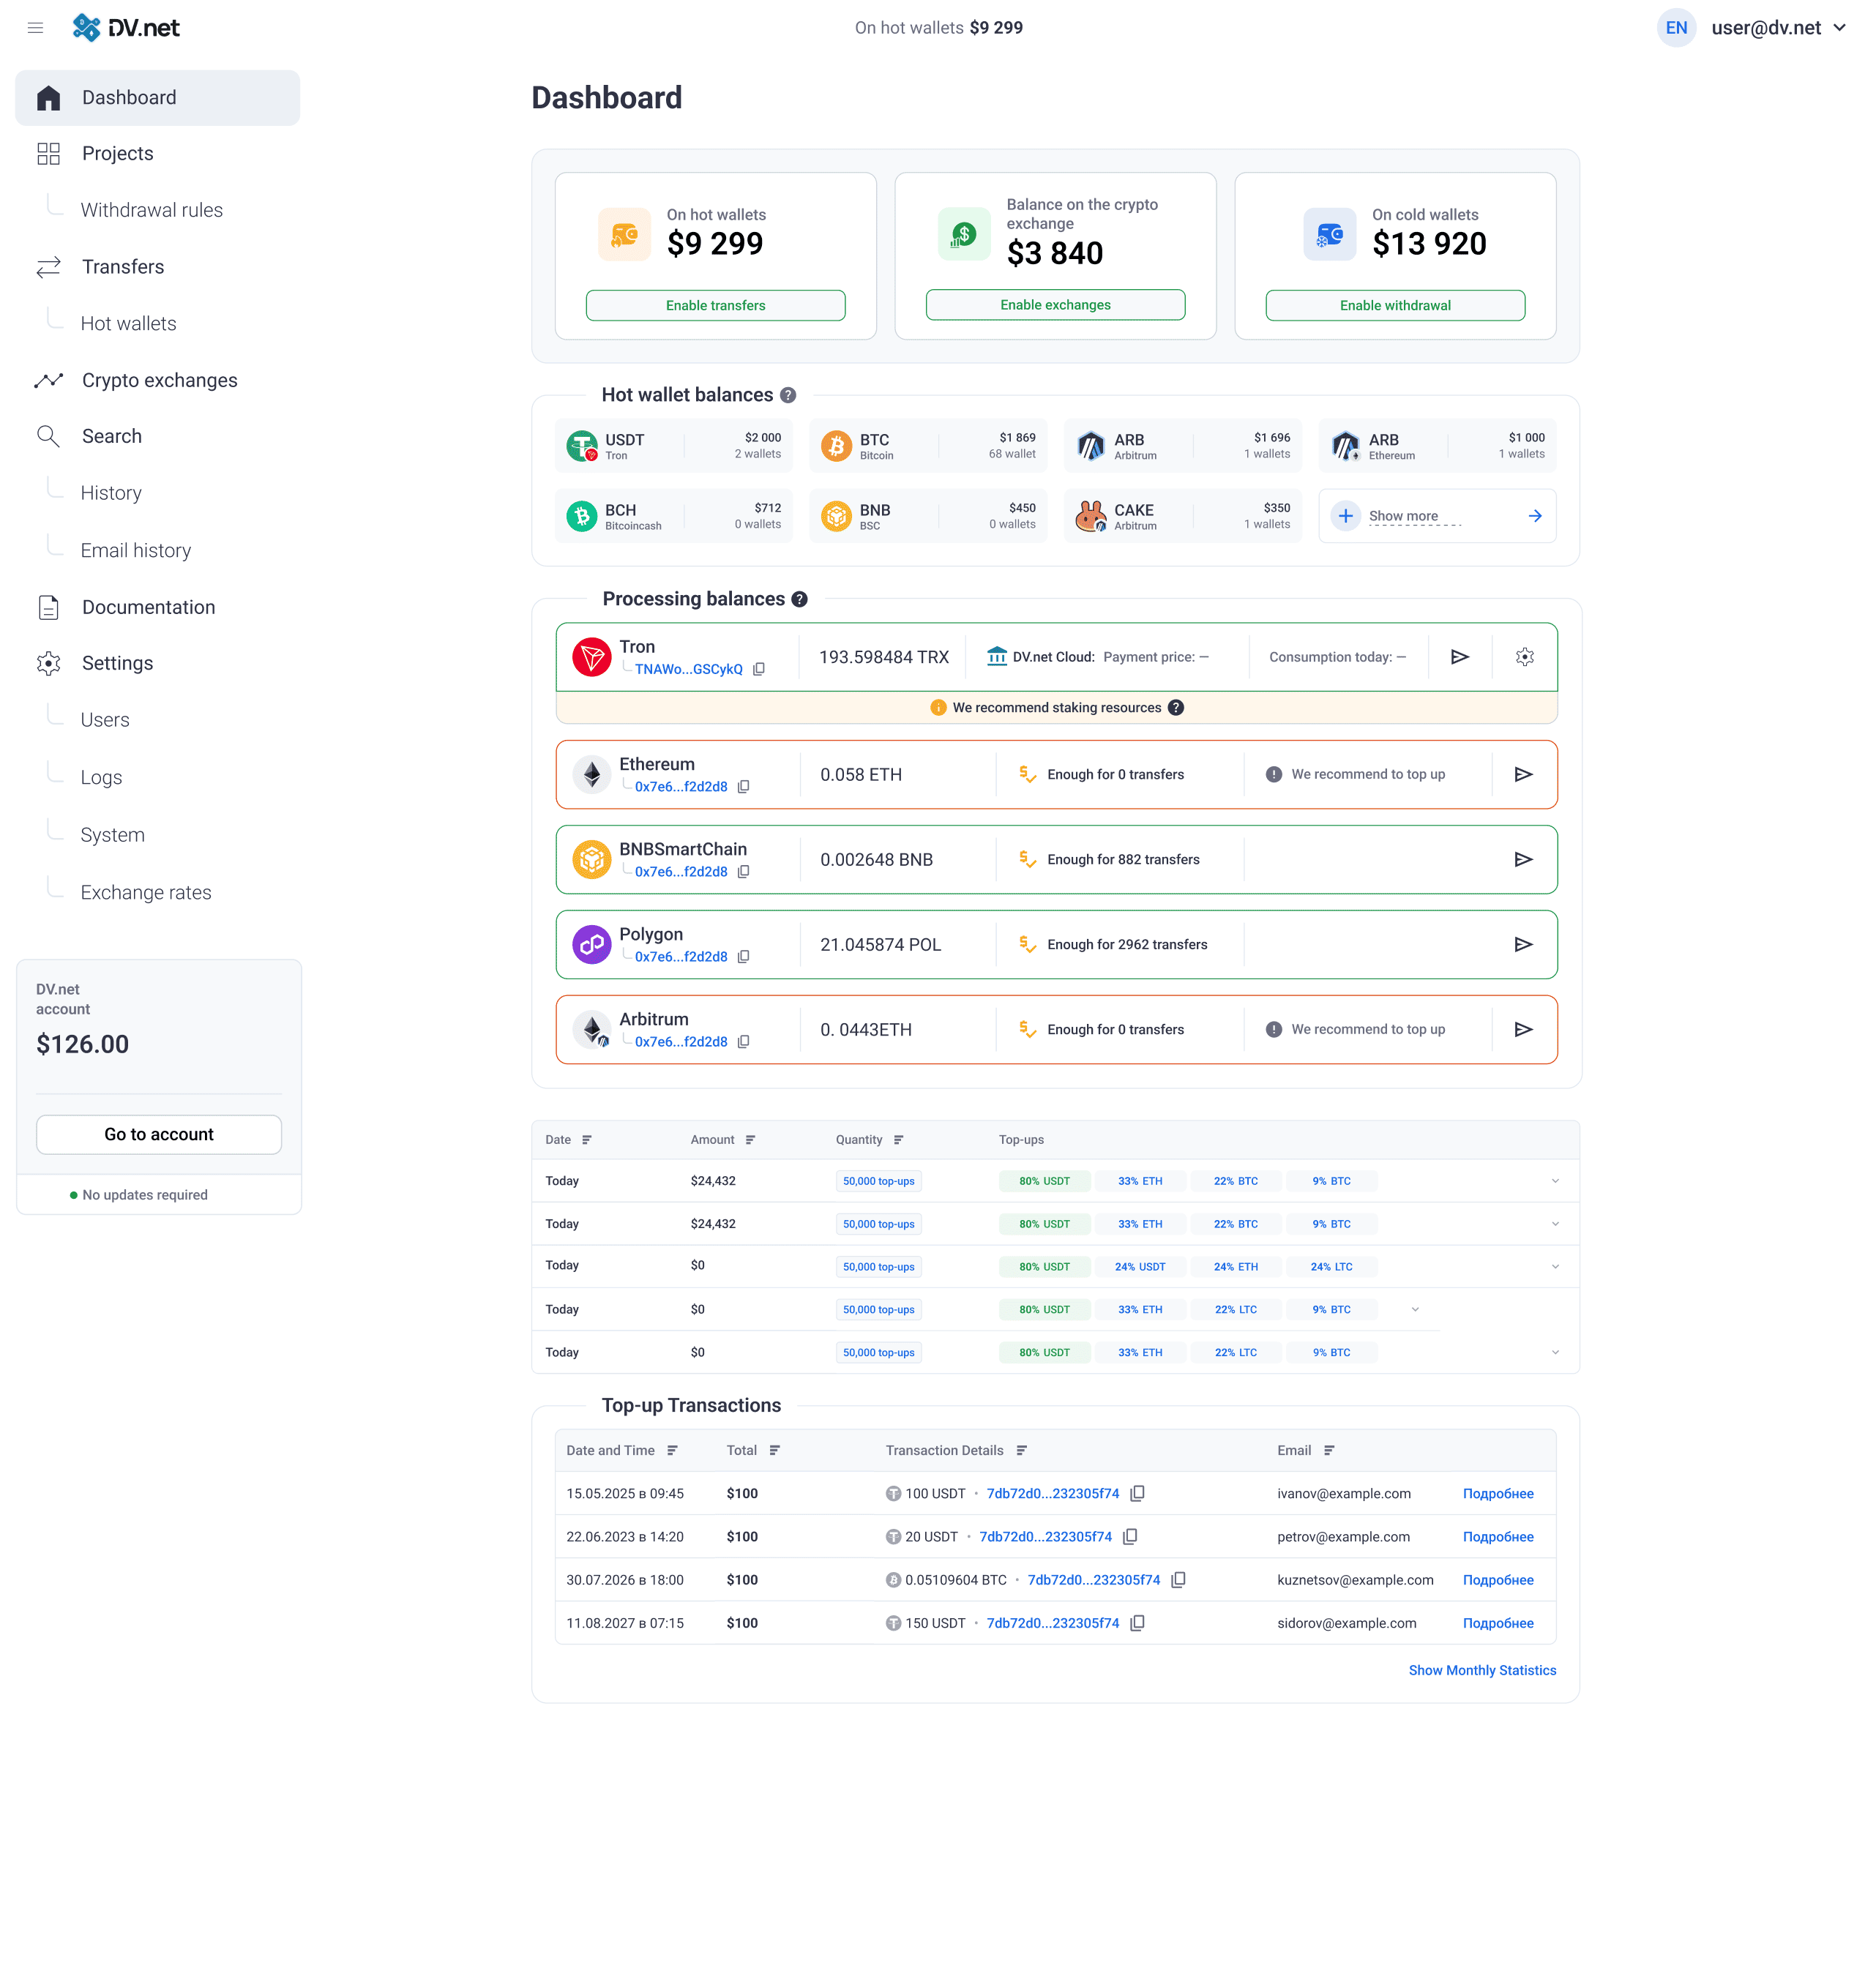Click the DV.net logo
1876x1979 pixels.
point(125,28)
